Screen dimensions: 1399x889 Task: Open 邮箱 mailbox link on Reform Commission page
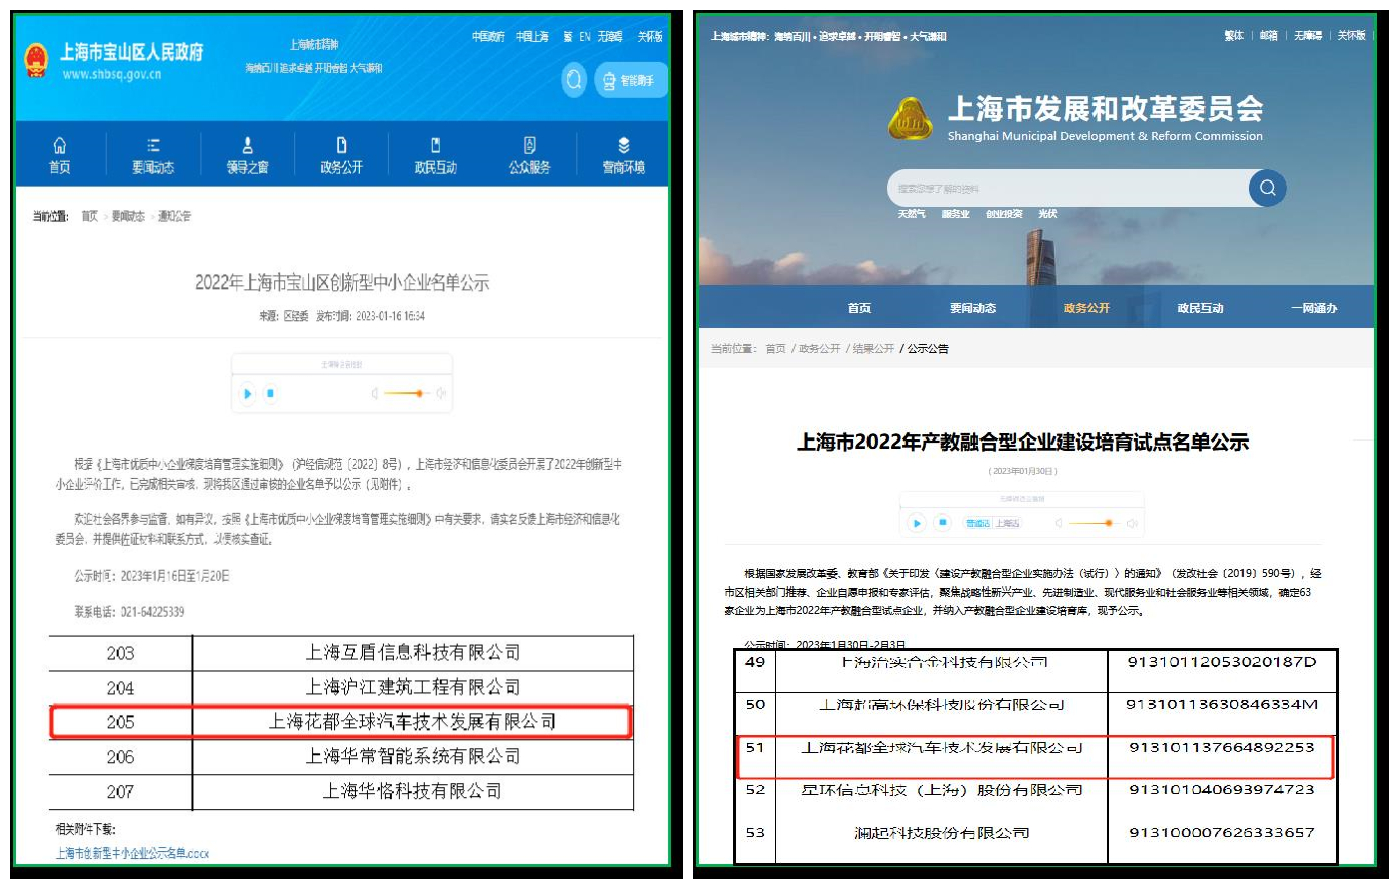pyautogui.click(x=1268, y=35)
